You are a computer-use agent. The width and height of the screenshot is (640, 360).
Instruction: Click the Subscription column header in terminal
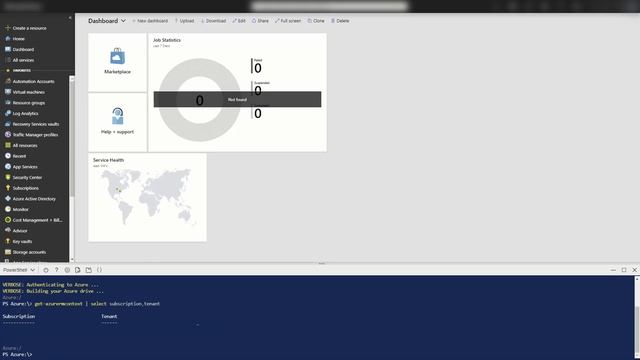click(x=18, y=316)
